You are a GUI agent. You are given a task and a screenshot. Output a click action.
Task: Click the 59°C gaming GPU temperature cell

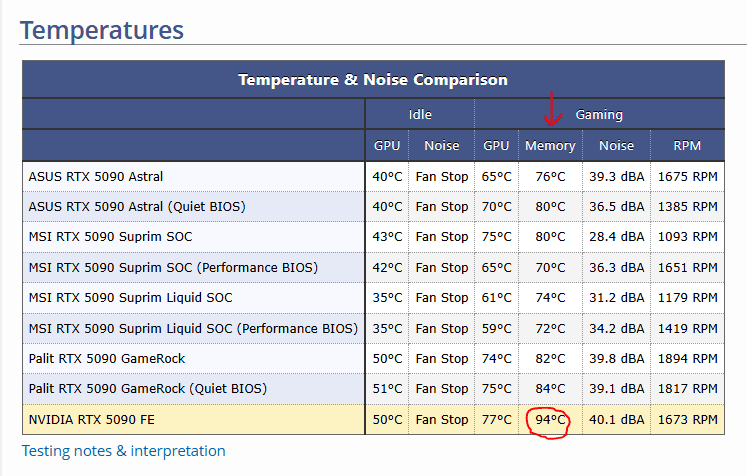coord(497,329)
